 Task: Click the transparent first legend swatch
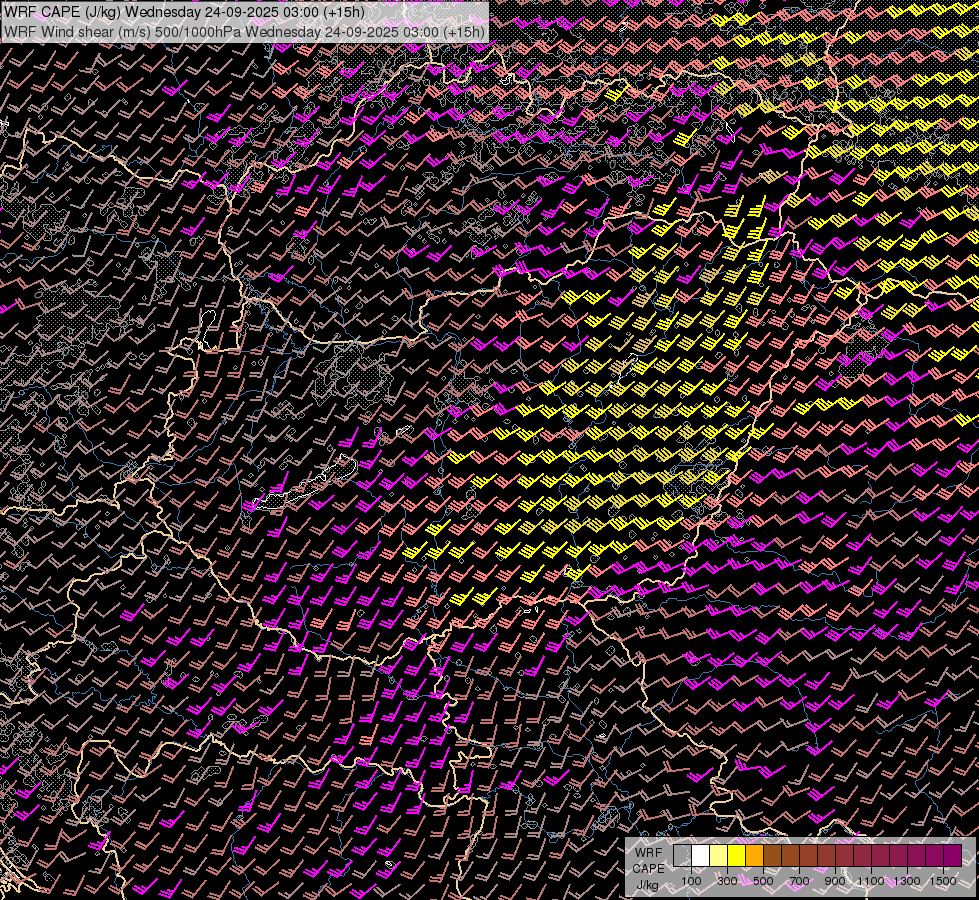(682, 855)
